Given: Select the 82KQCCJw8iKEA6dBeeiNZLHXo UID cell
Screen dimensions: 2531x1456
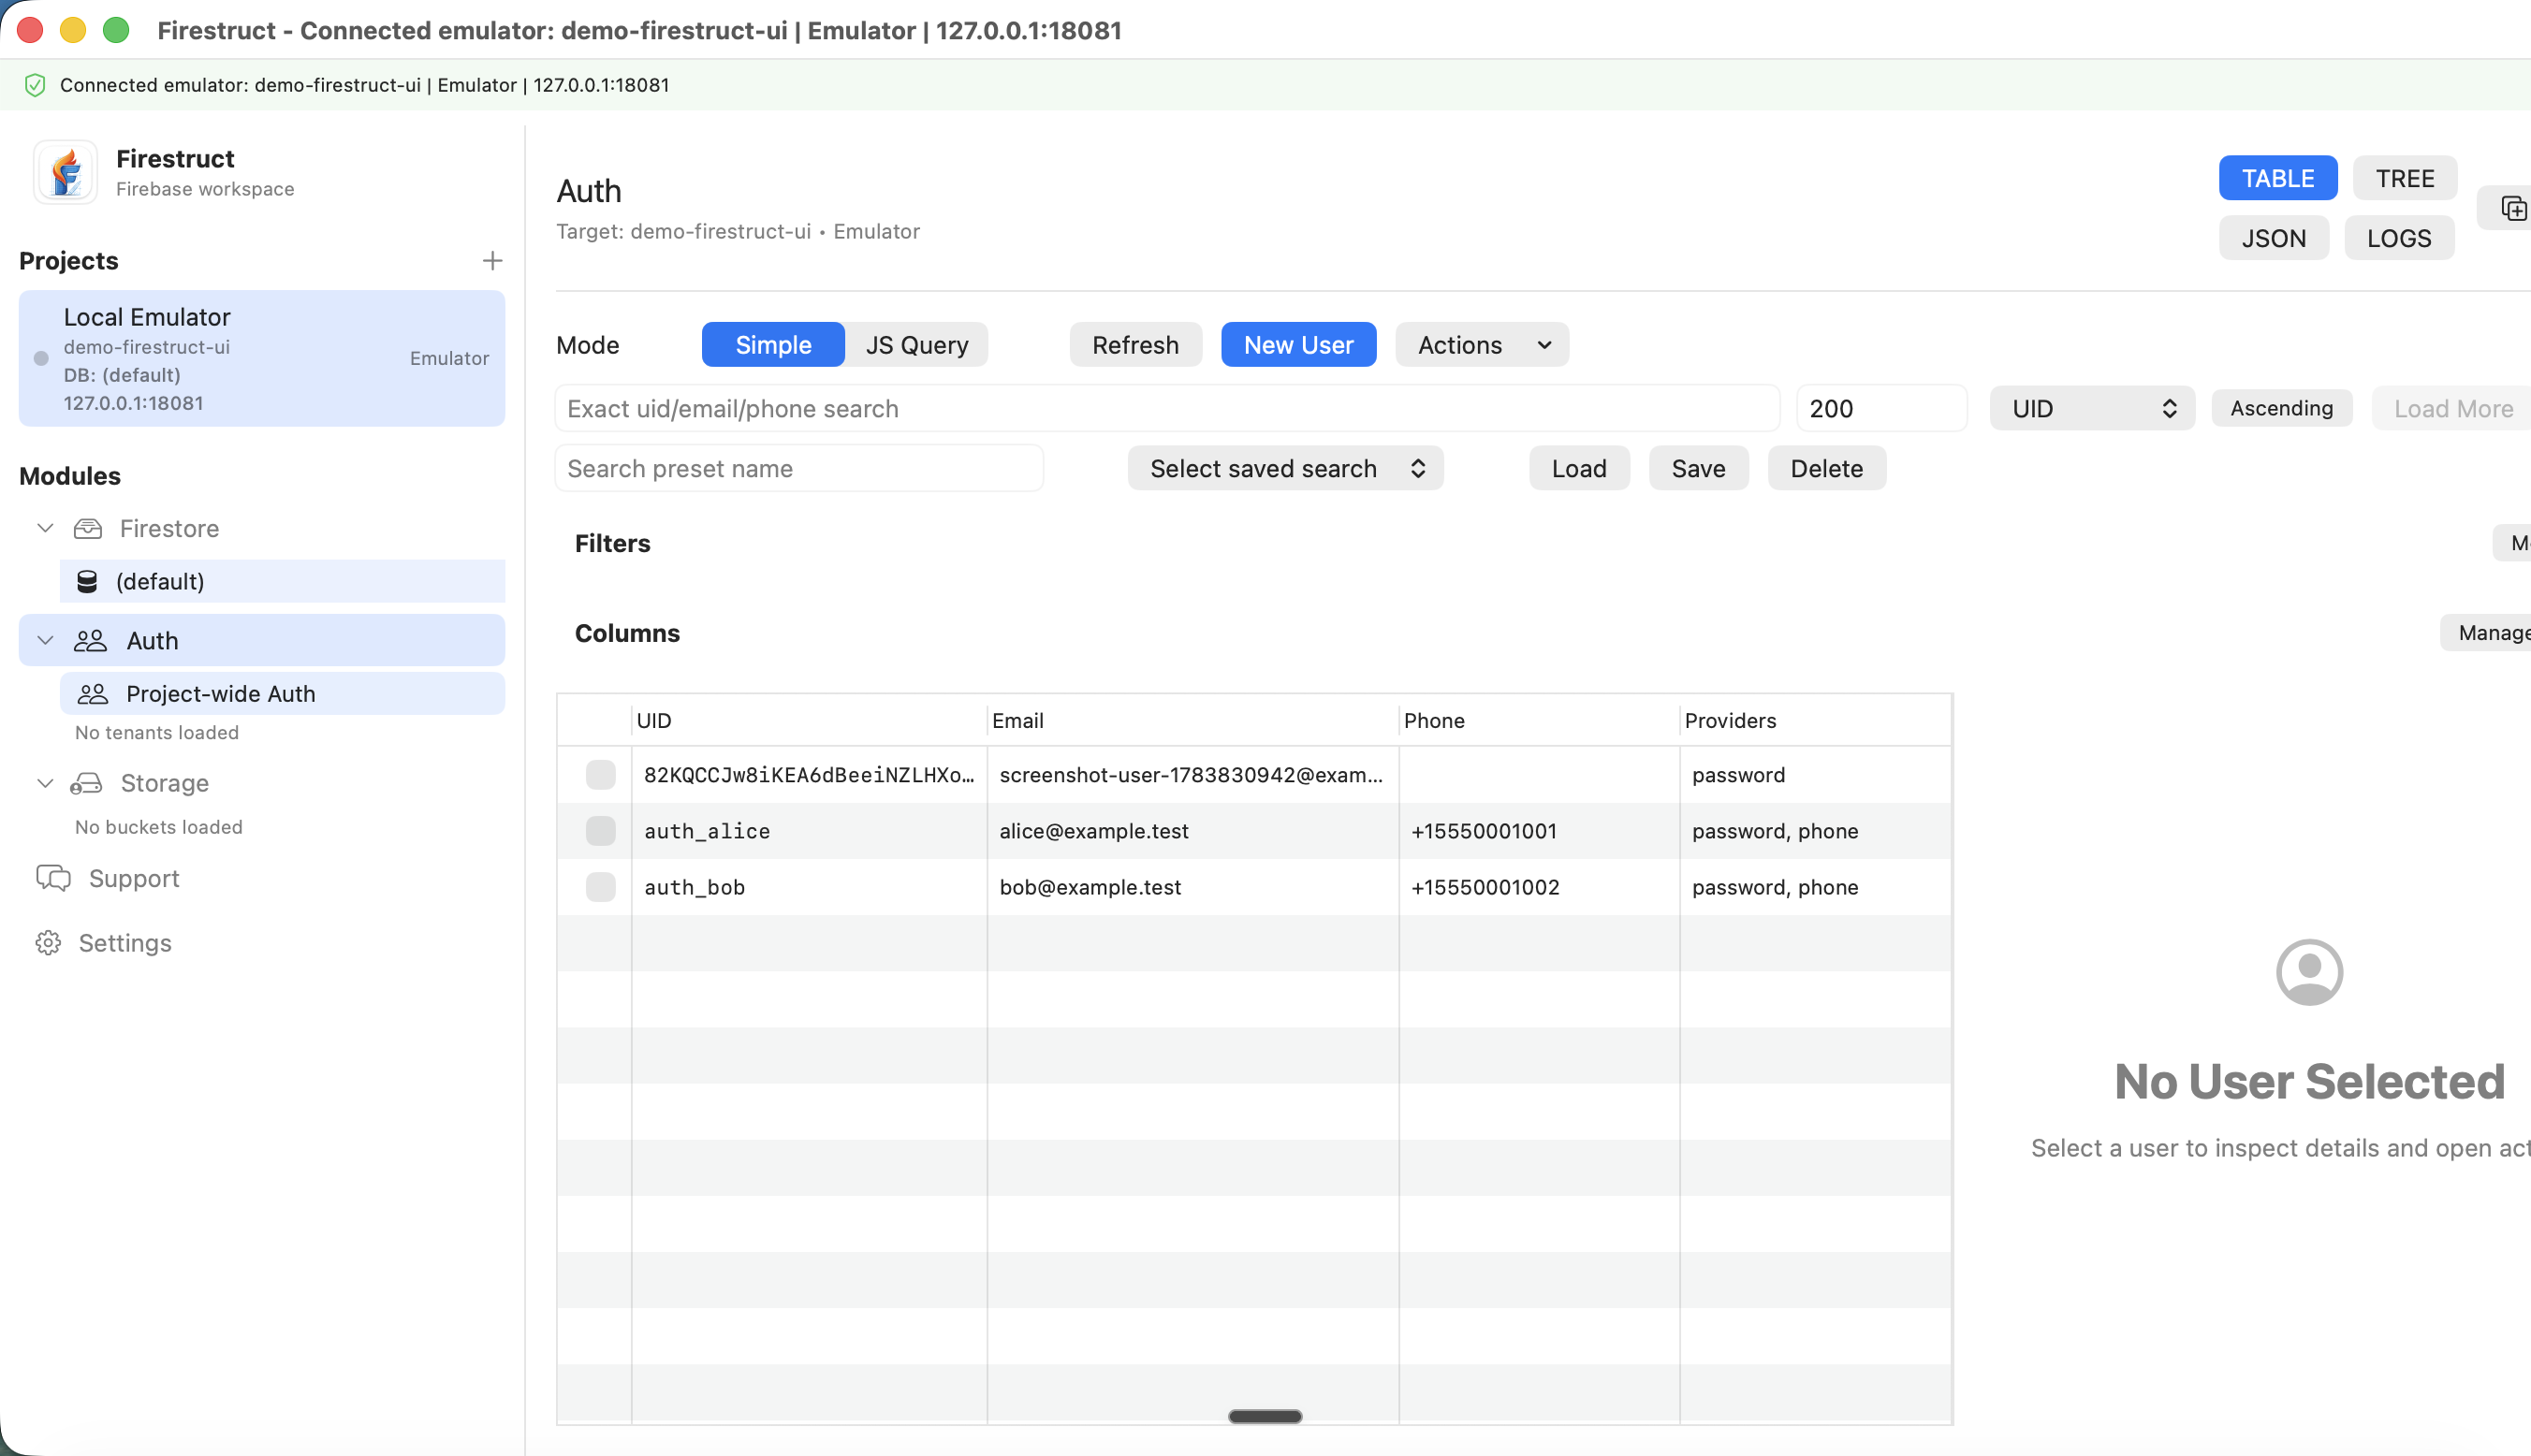Looking at the screenshot, I should tap(809, 775).
